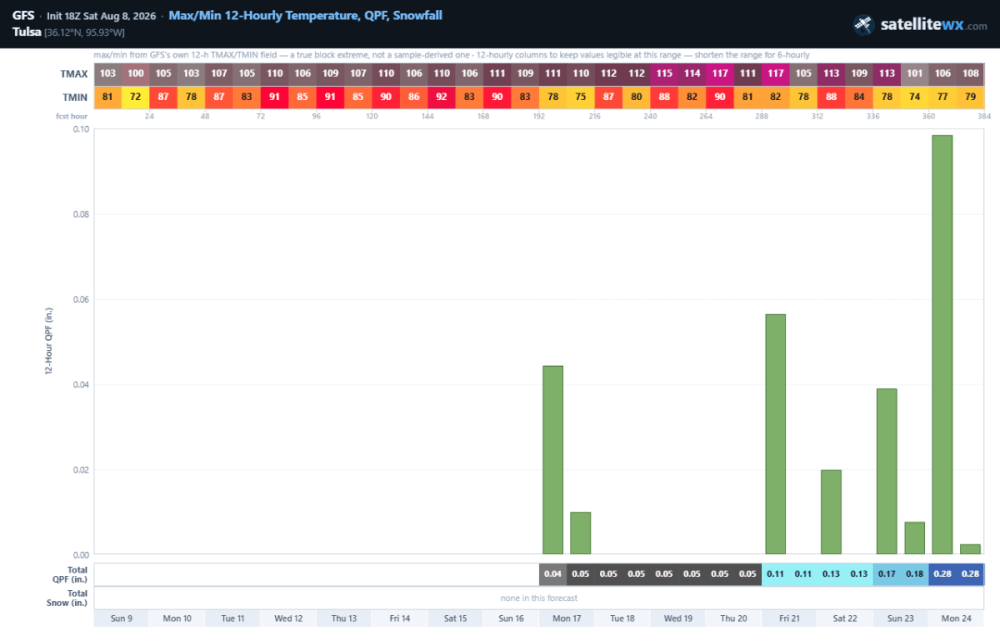Select the Total QPF cell showing 0.17
This screenshot has width=1000, height=641.
click(886, 574)
